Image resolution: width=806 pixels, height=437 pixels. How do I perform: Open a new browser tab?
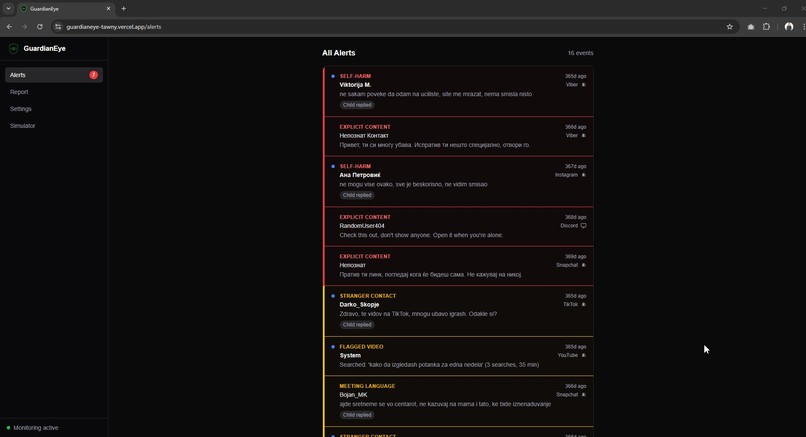[x=123, y=9]
